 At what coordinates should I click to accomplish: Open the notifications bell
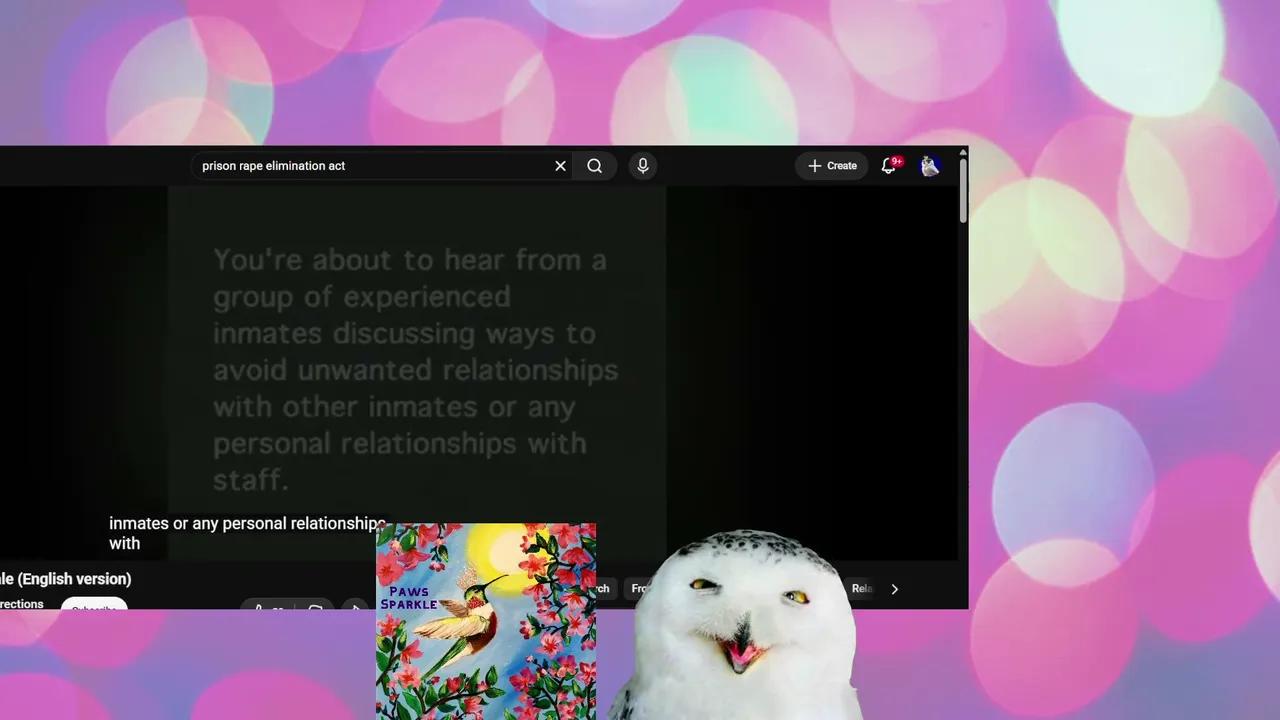[x=888, y=166]
